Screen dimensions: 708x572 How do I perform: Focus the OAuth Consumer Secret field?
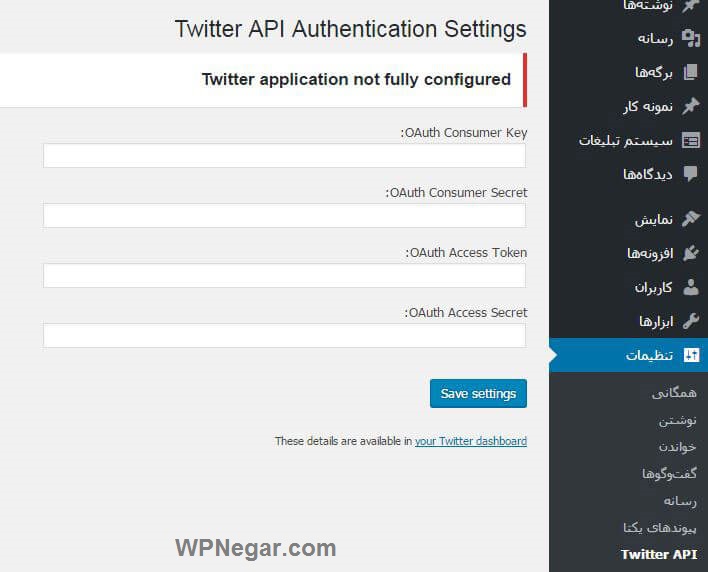click(x=284, y=216)
